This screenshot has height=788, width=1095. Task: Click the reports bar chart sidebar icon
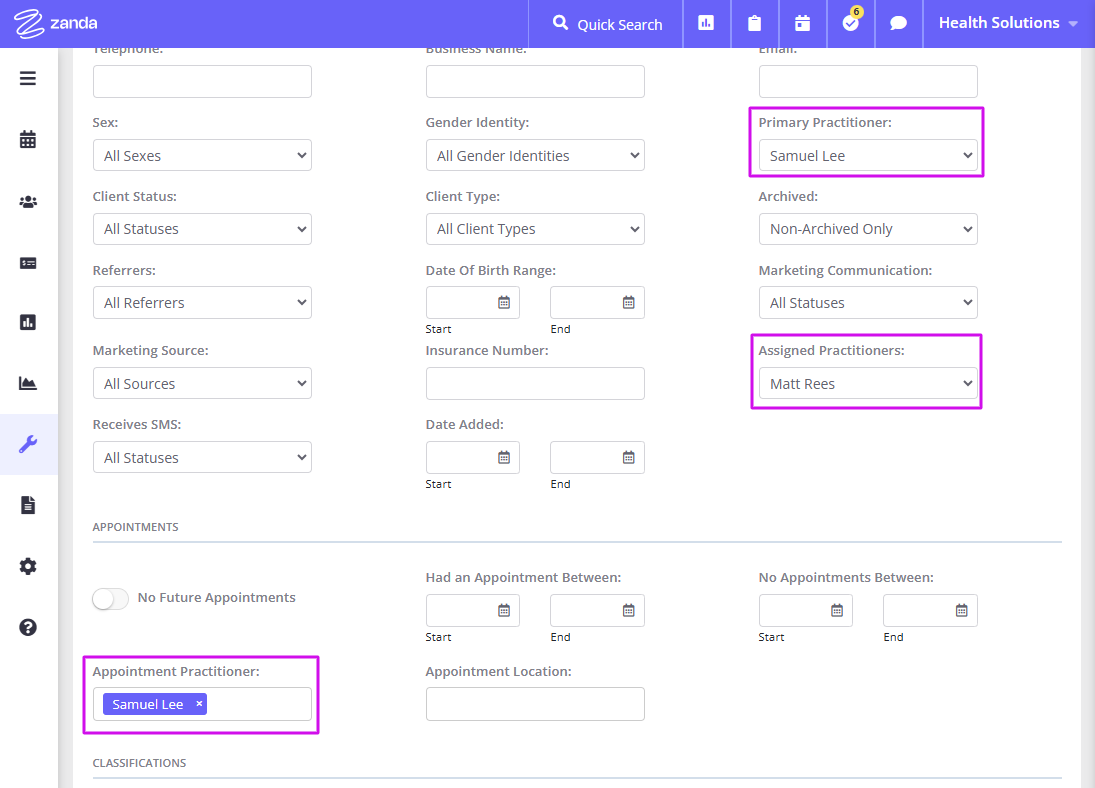(x=28, y=322)
